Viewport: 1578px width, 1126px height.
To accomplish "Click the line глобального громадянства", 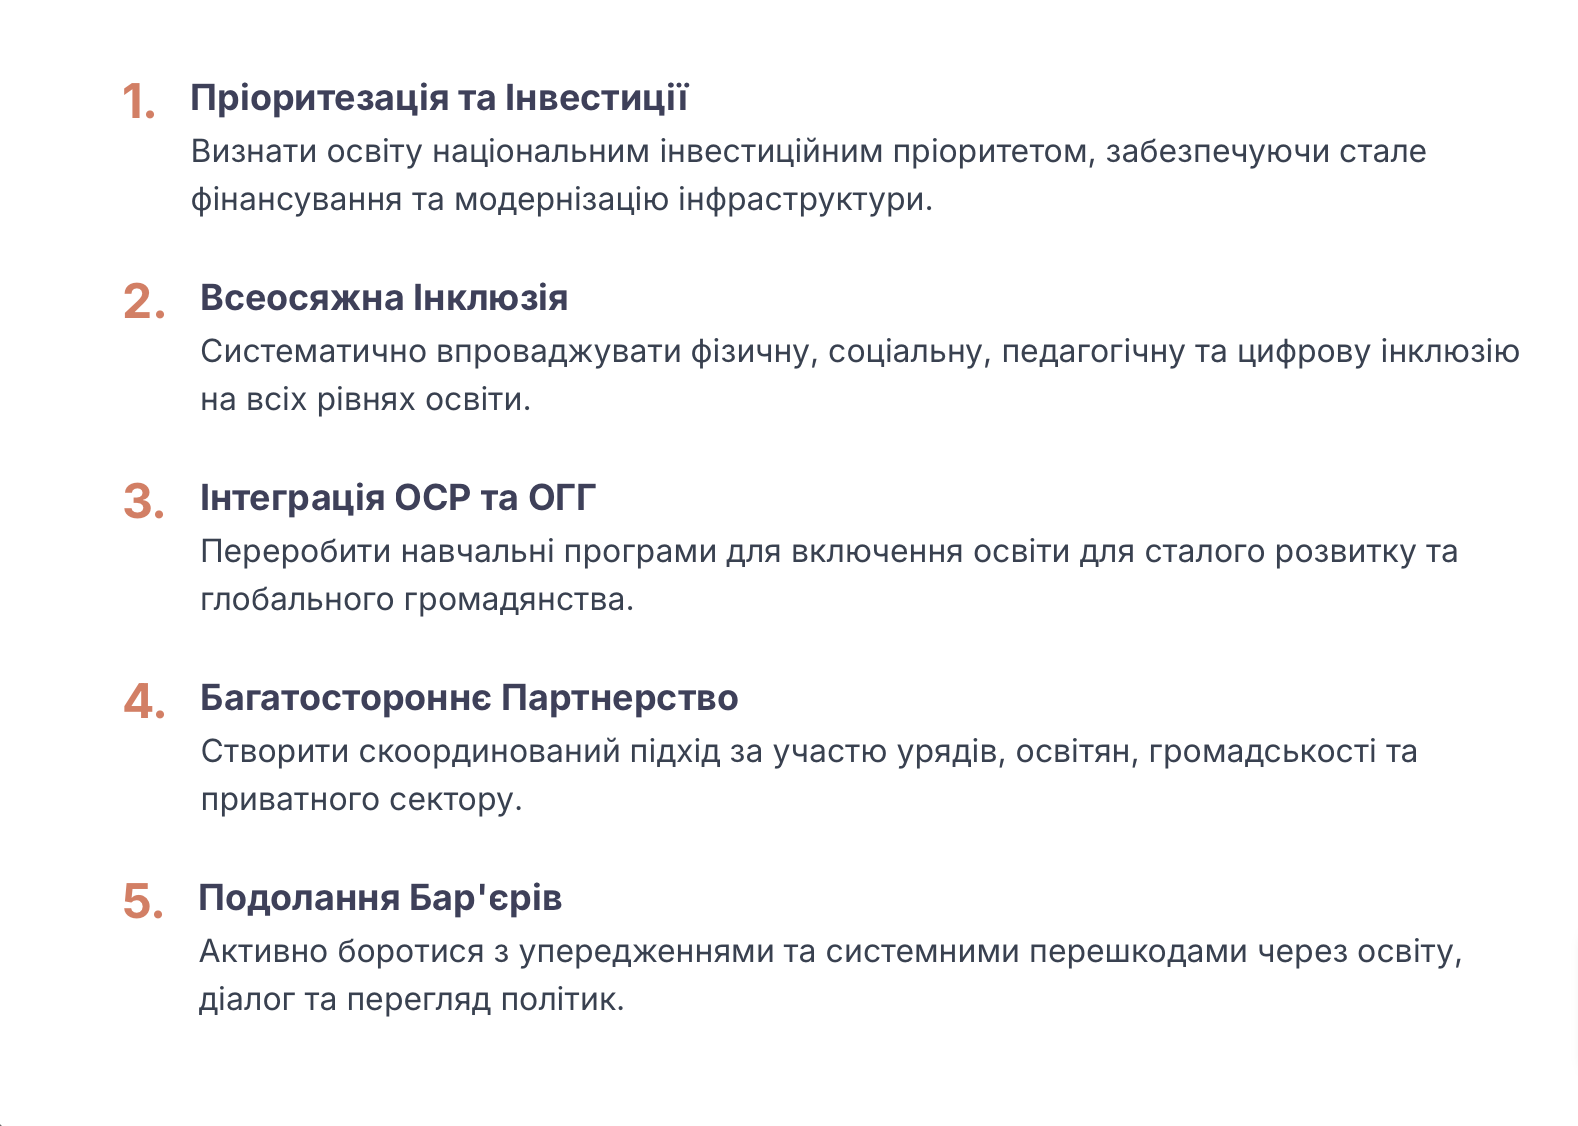I will (x=417, y=600).
